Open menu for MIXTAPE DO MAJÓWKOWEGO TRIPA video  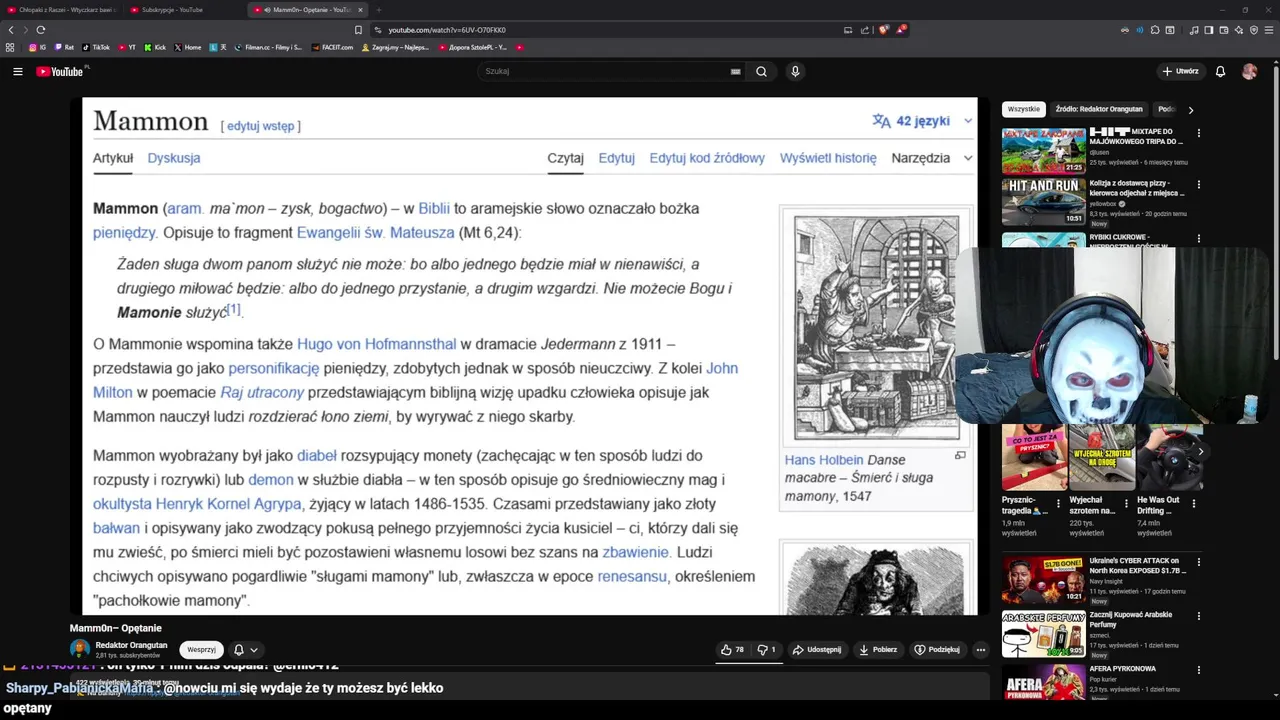[x=1198, y=132]
